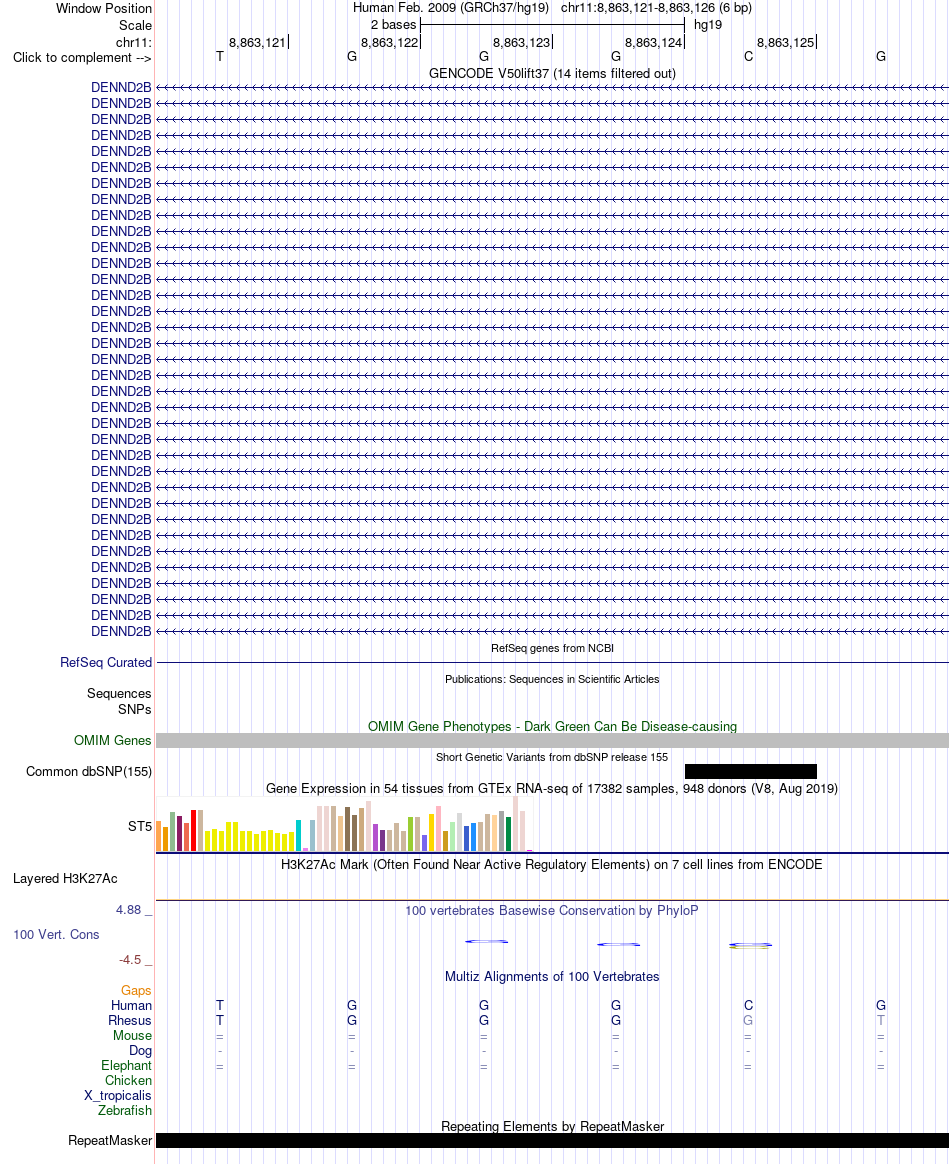Select the 'Window Position' track label
950x1164 pixels.
tap(103, 8)
